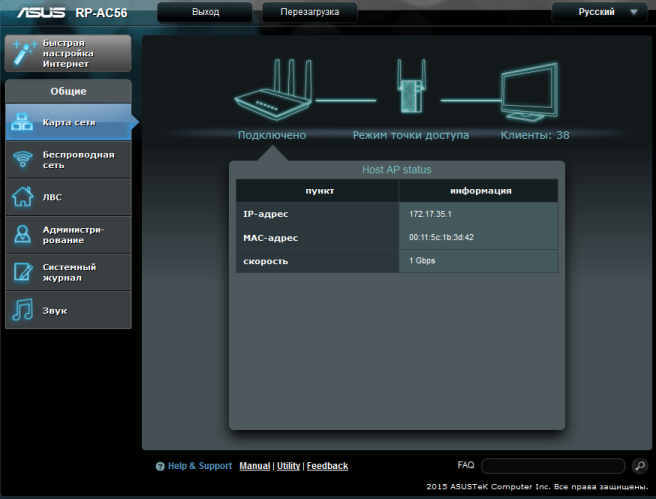Open the Utility link

pos(288,466)
